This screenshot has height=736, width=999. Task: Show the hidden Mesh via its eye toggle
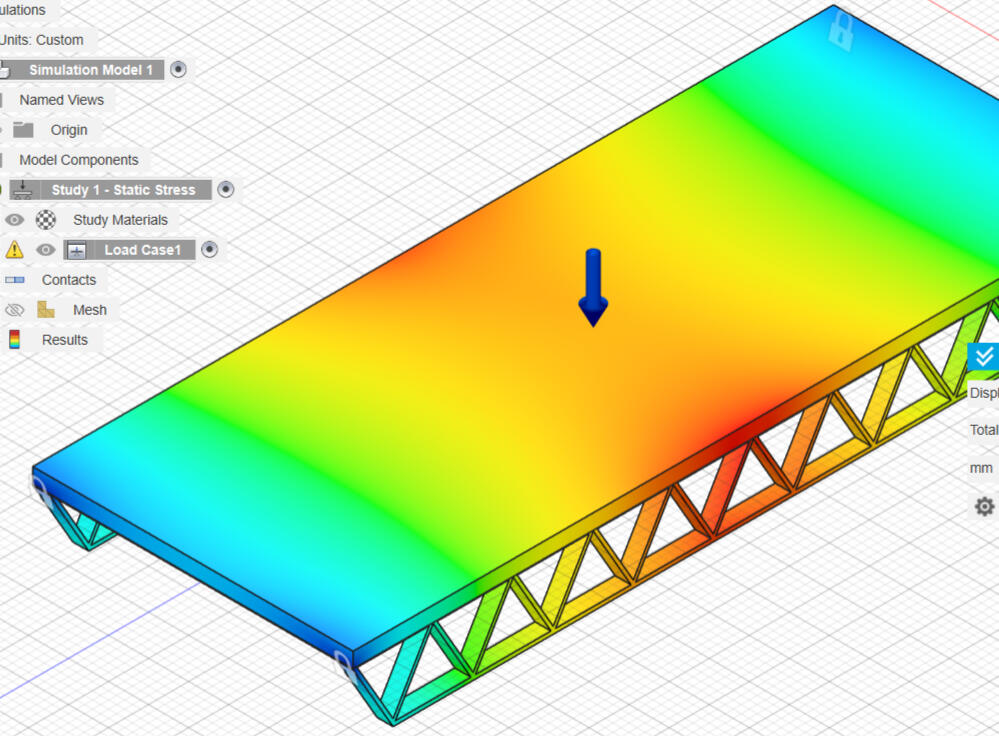pos(14,309)
